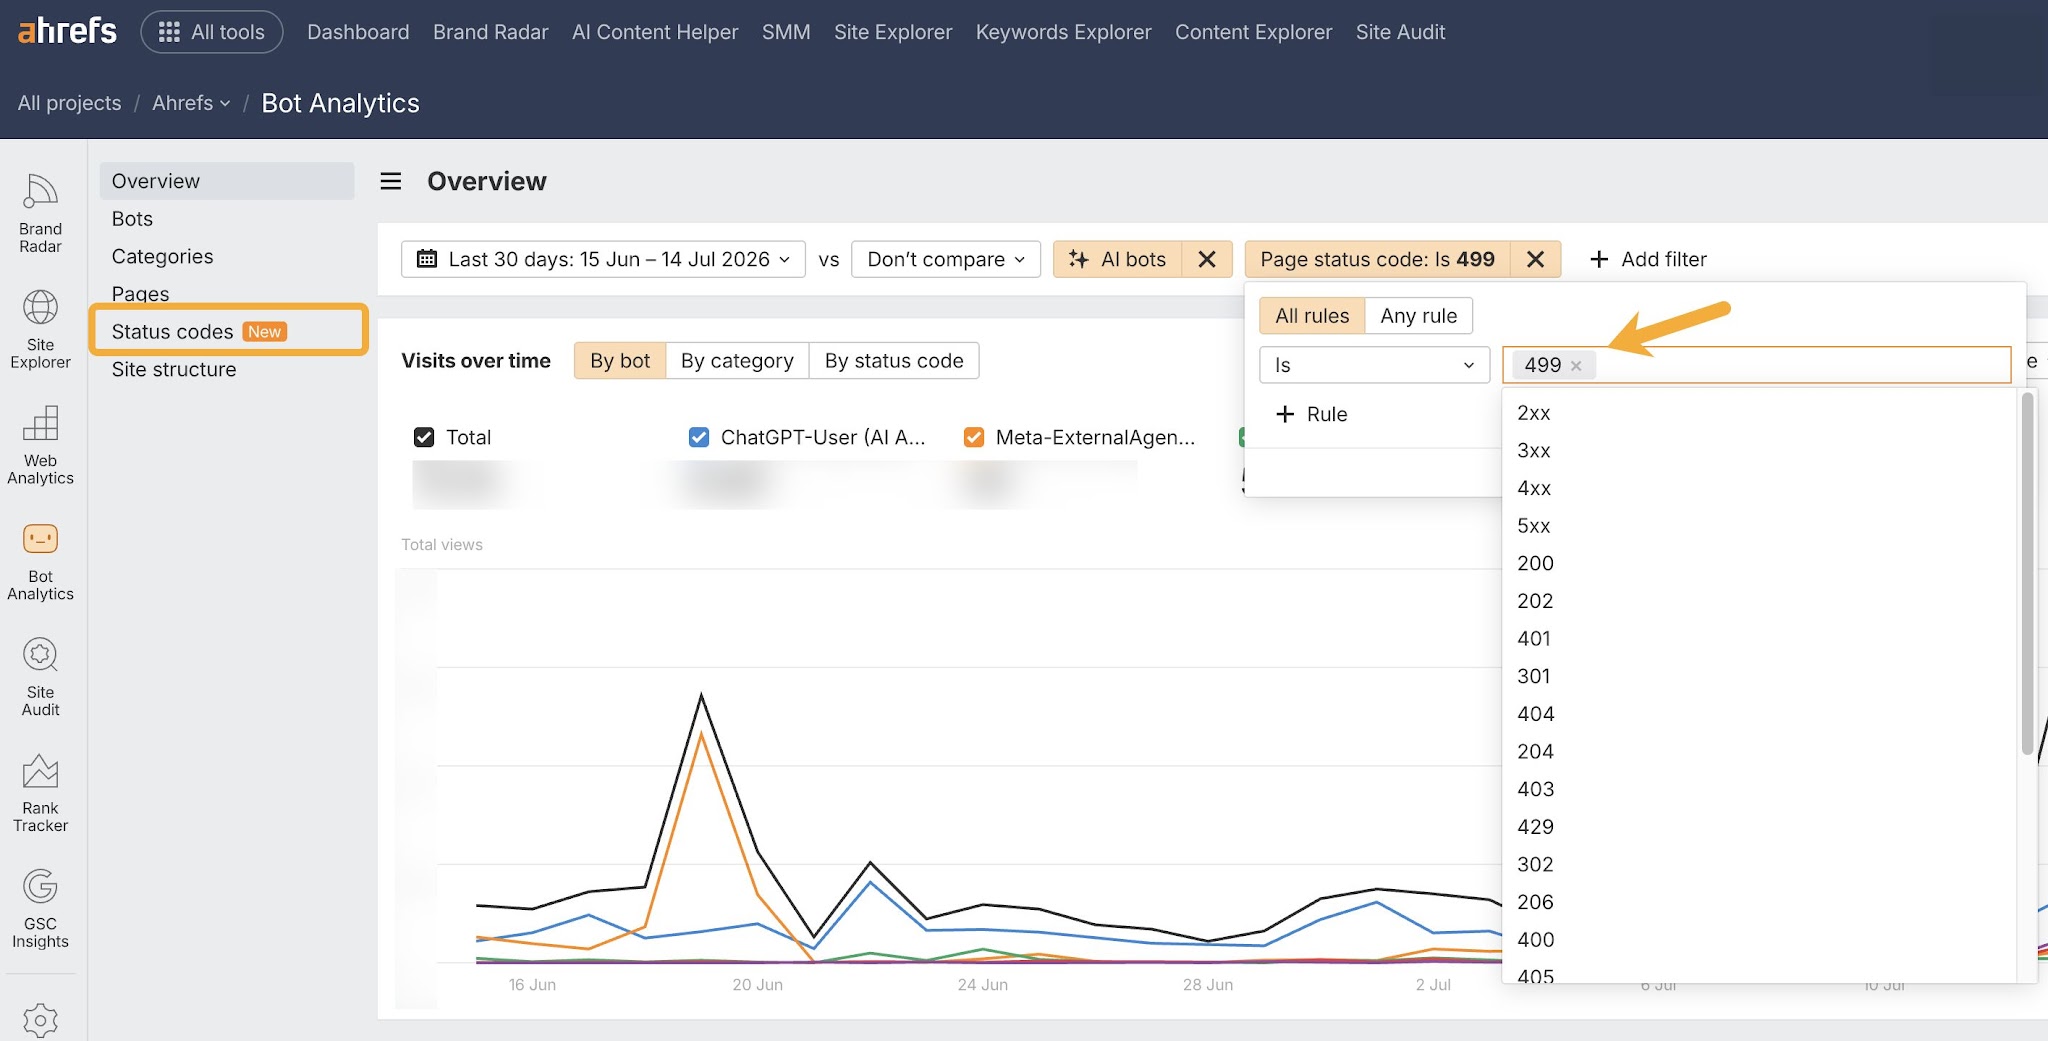Screen dimensions: 2048x1041
Task: Open the Is condition dropdown
Action: click(1374, 365)
